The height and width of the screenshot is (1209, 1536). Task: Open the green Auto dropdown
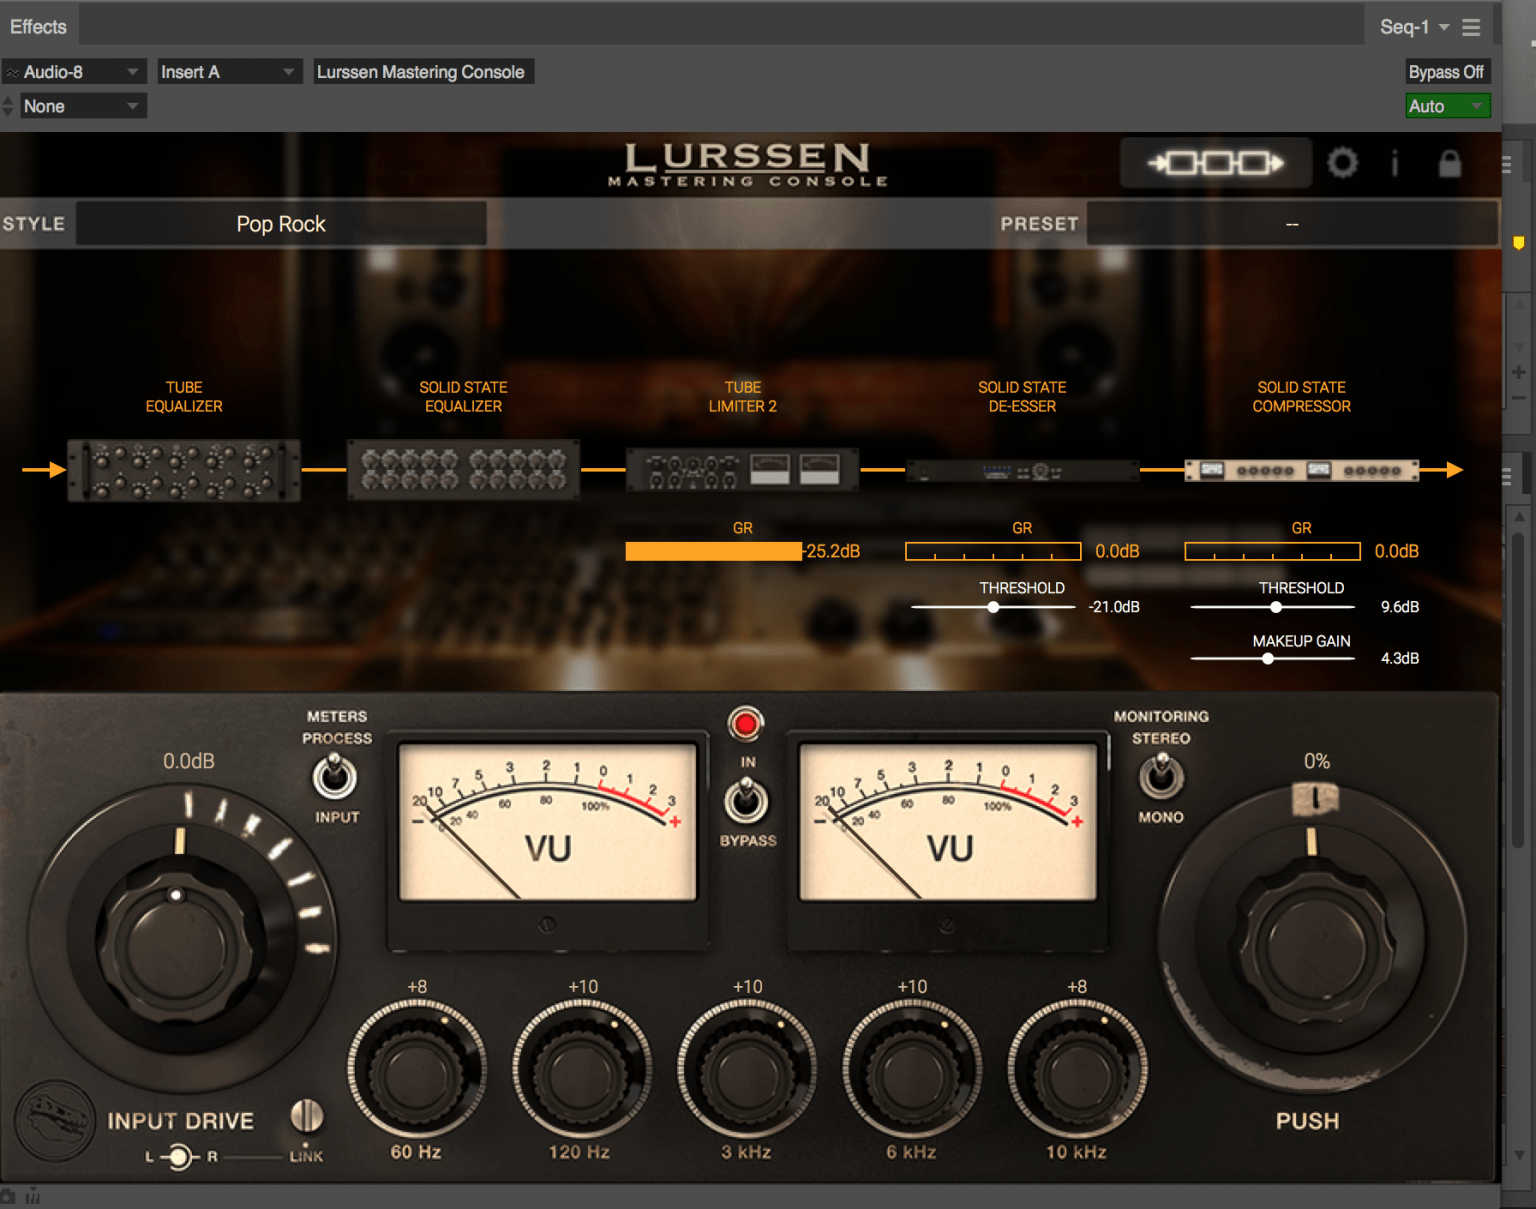tap(1447, 105)
